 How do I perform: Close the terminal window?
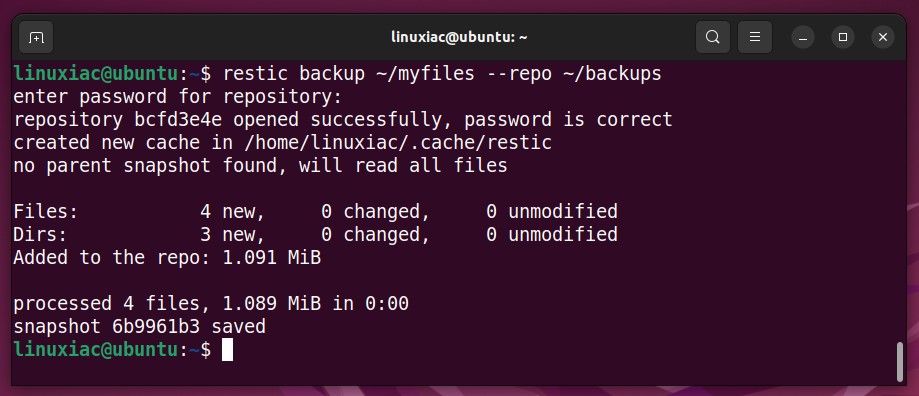[883, 37]
